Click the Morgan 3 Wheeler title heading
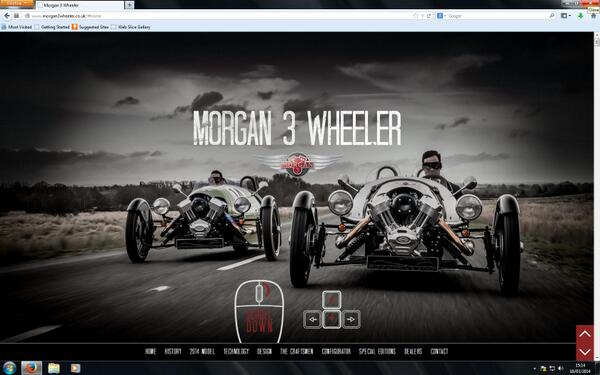The height and width of the screenshot is (375, 600). point(297,128)
